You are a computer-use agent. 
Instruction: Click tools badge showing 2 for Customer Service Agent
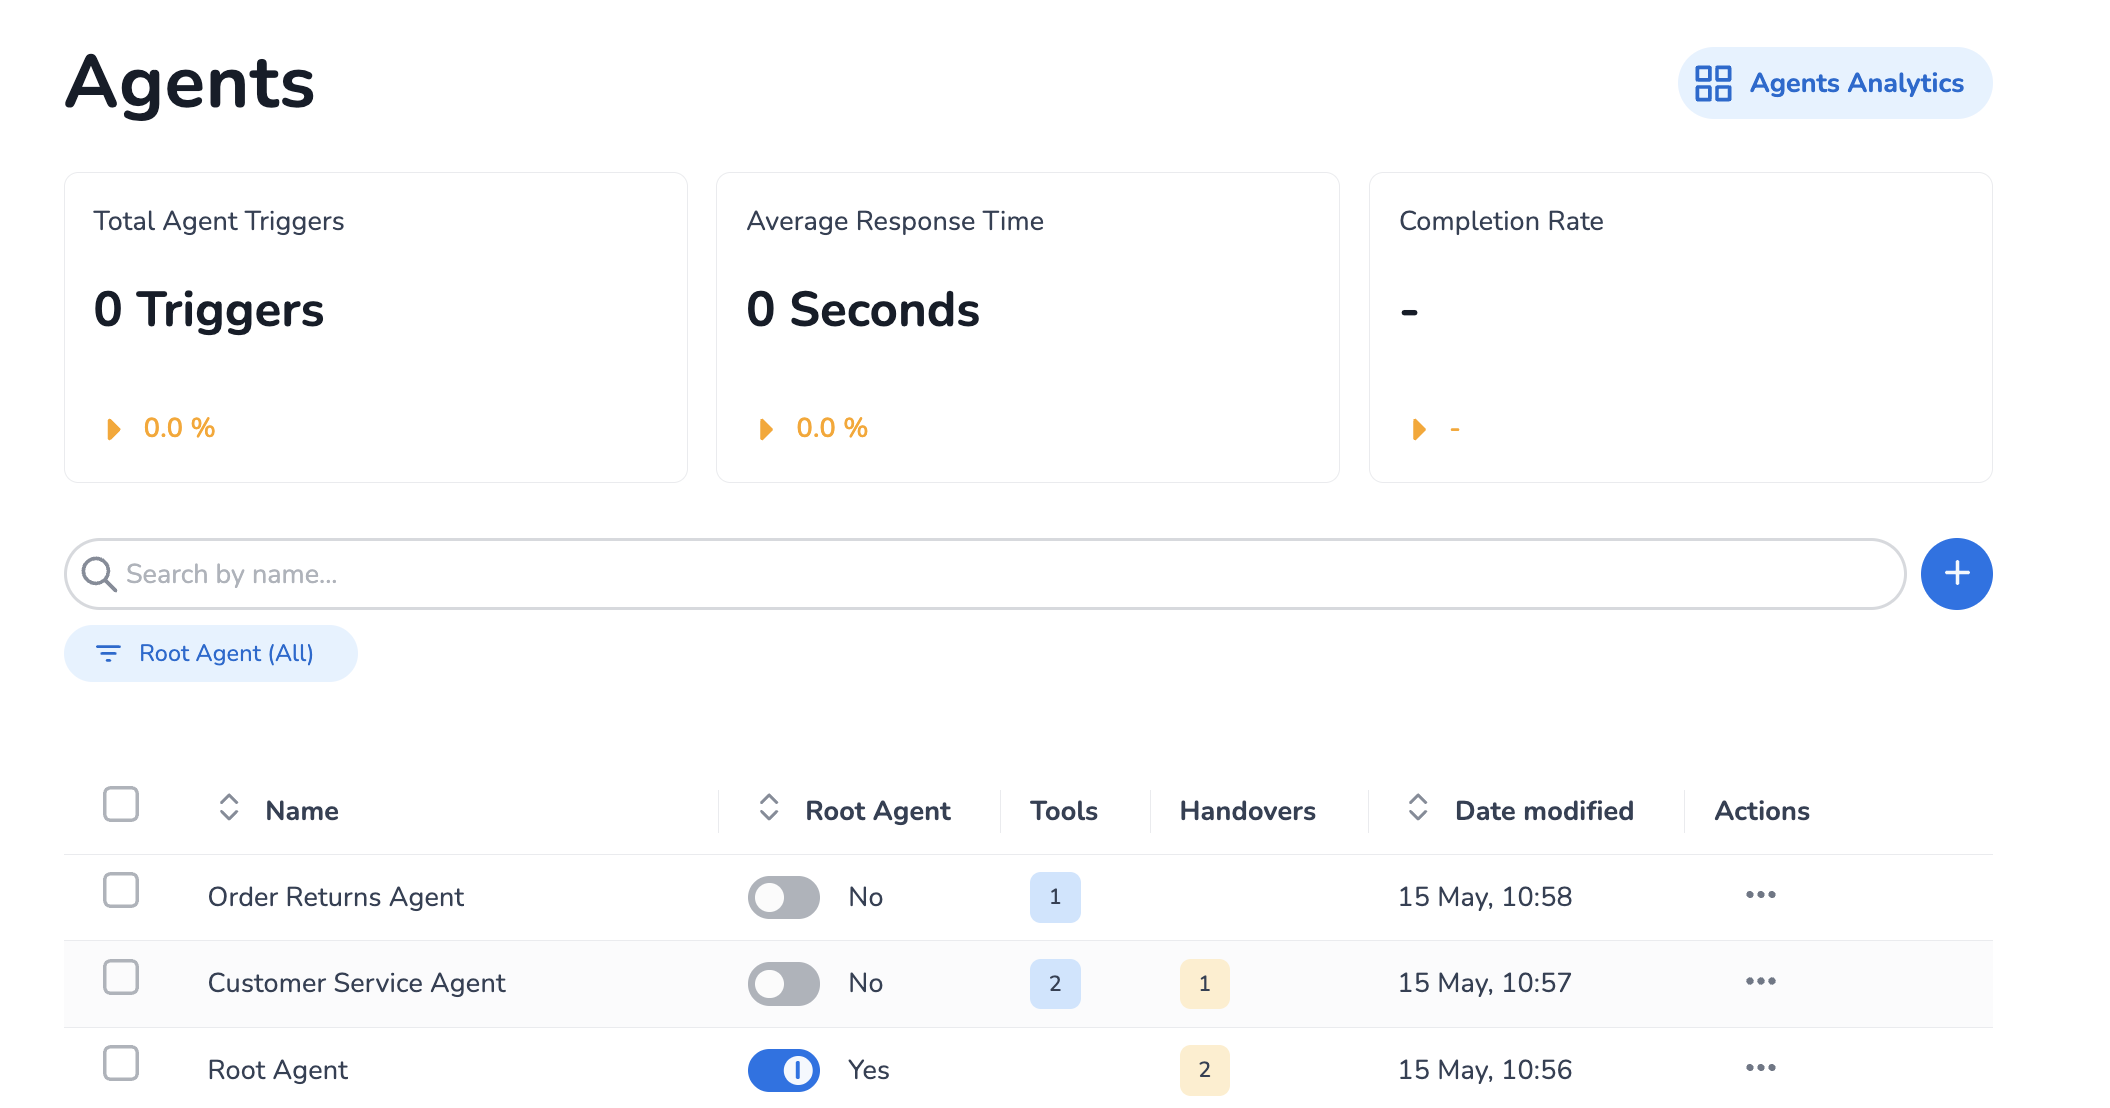1054,983
